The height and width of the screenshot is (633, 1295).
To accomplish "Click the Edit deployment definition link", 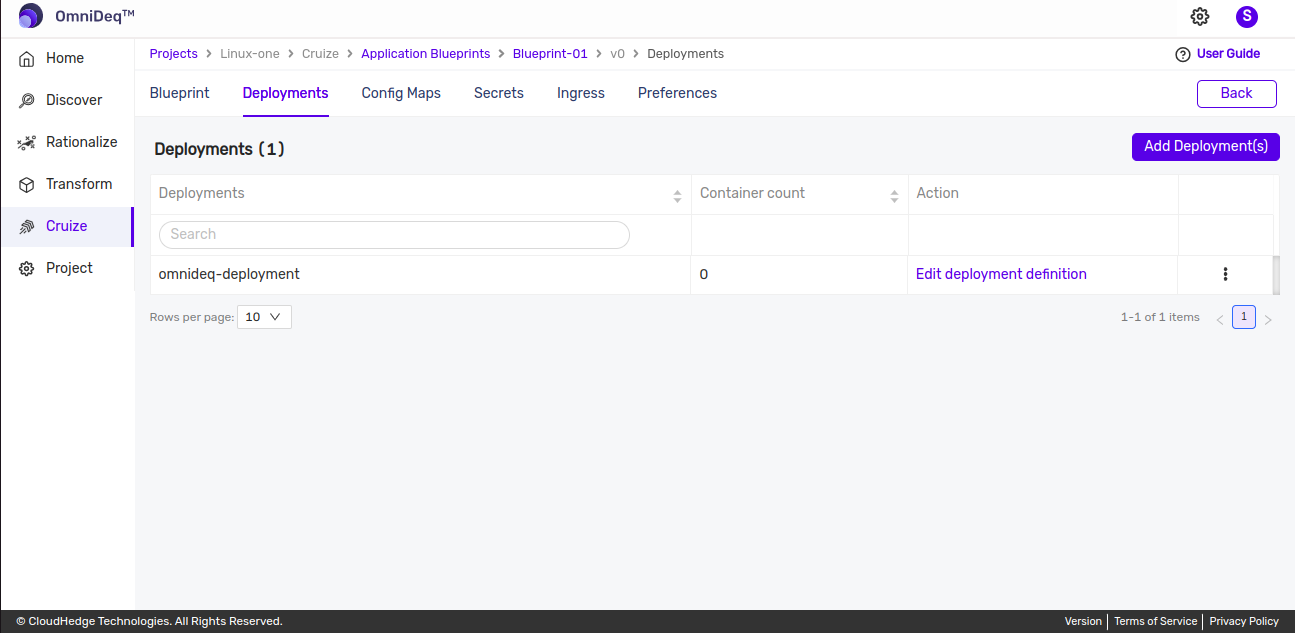I will (1001, 274).
